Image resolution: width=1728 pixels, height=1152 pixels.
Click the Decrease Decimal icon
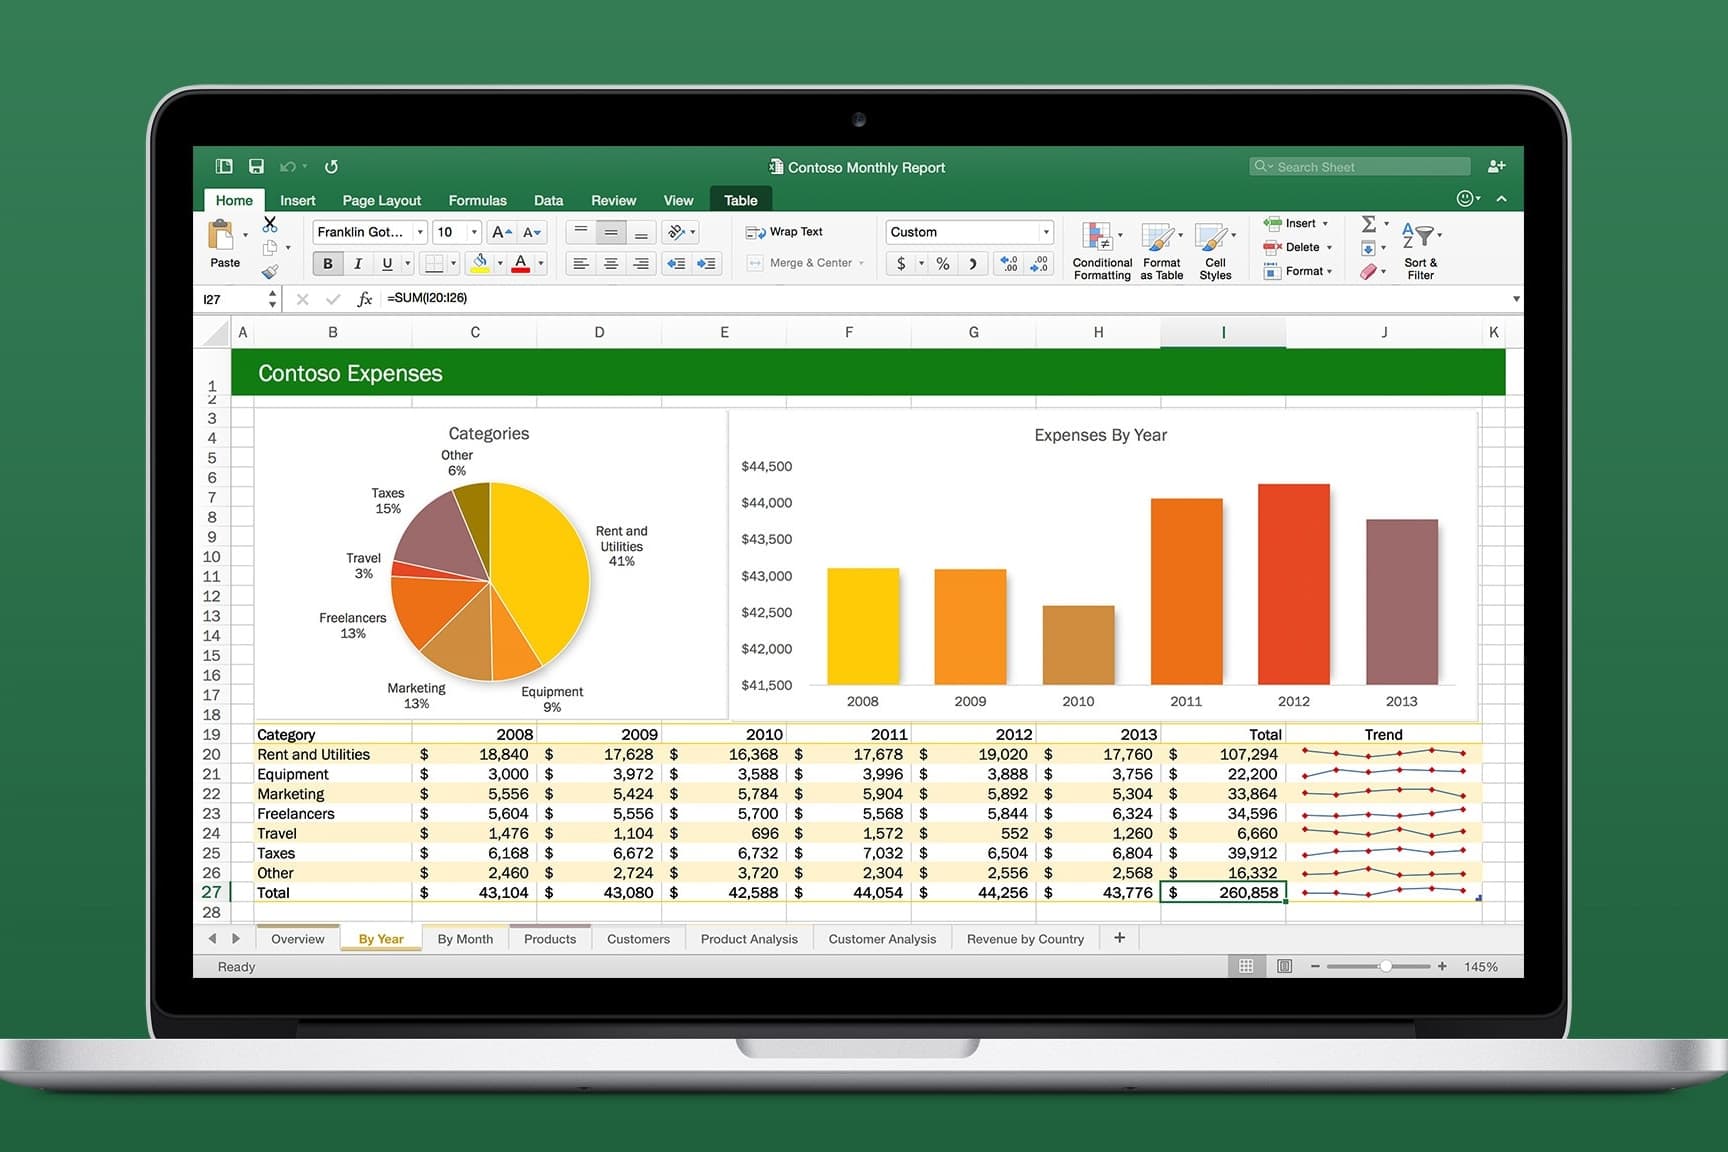pyautogui.click(x=1039, y=264)
